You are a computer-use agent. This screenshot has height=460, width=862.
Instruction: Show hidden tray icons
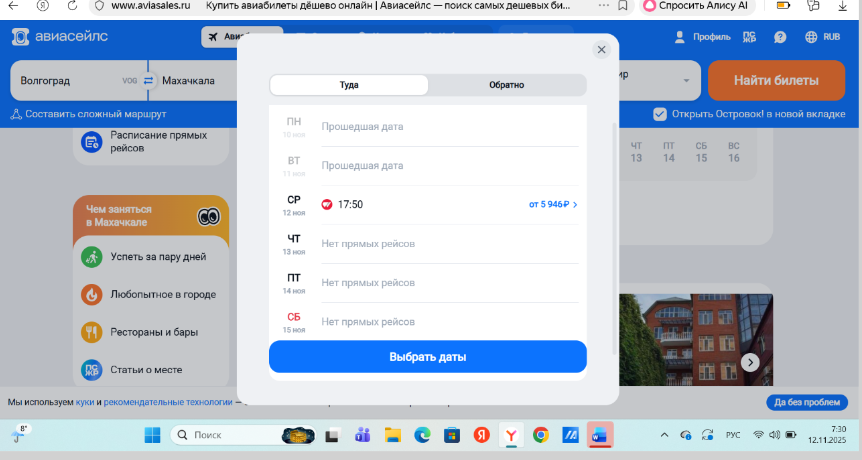click(x=664, y=435)
